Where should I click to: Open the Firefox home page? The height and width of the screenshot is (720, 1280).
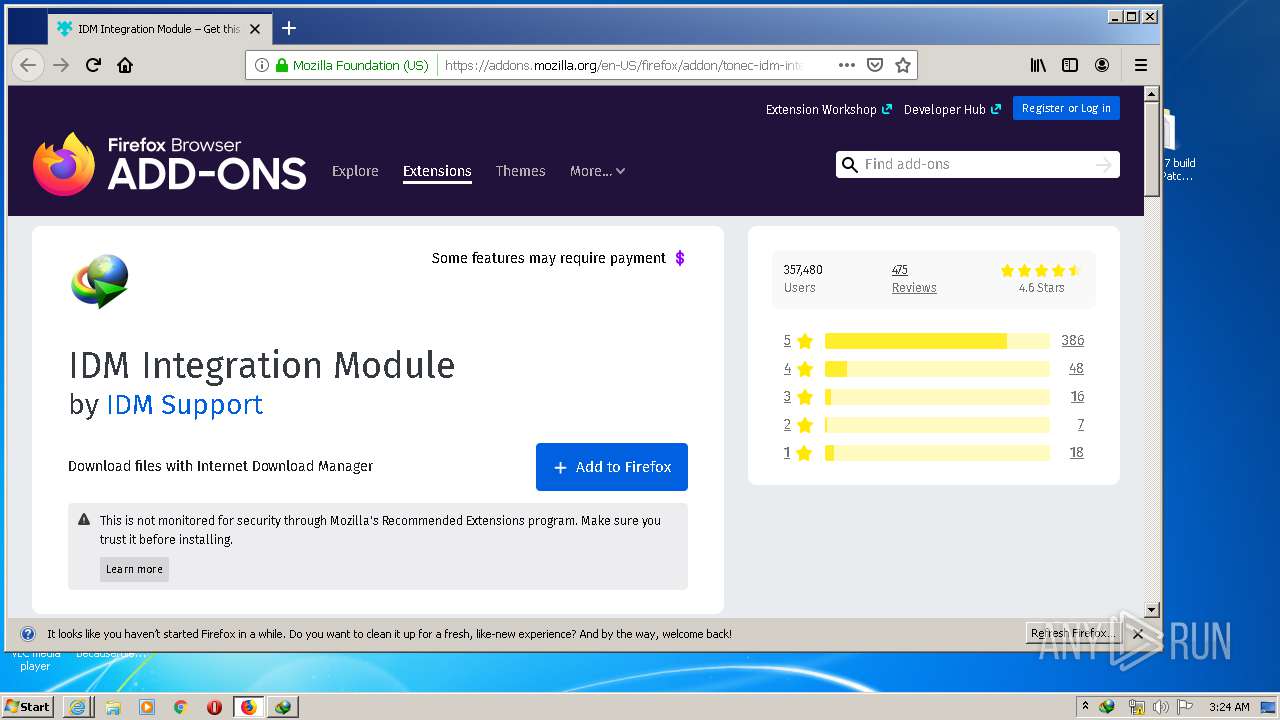(125, 65)
